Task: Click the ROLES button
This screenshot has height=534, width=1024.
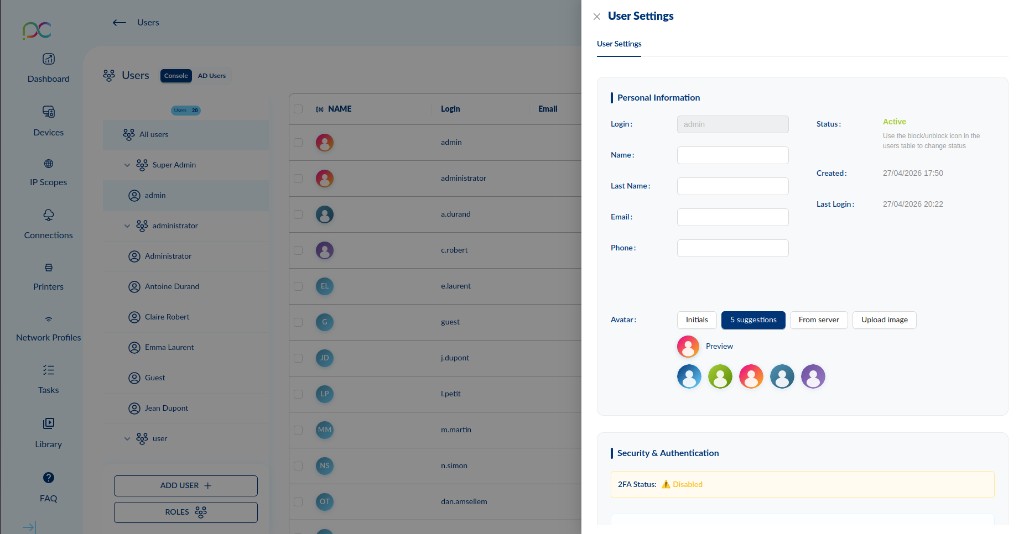Action: (x=185, y=512)
